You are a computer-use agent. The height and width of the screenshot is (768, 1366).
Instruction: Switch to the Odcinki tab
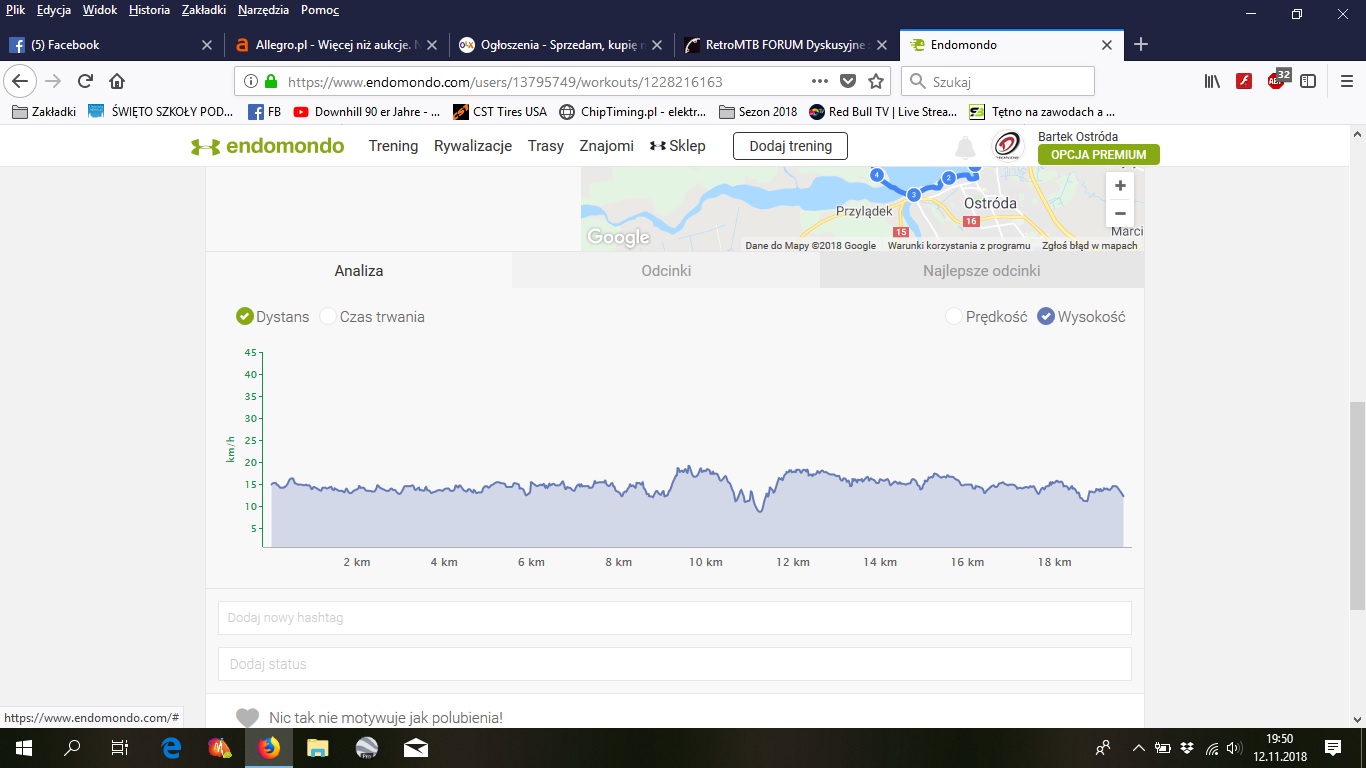click(666, 271)
